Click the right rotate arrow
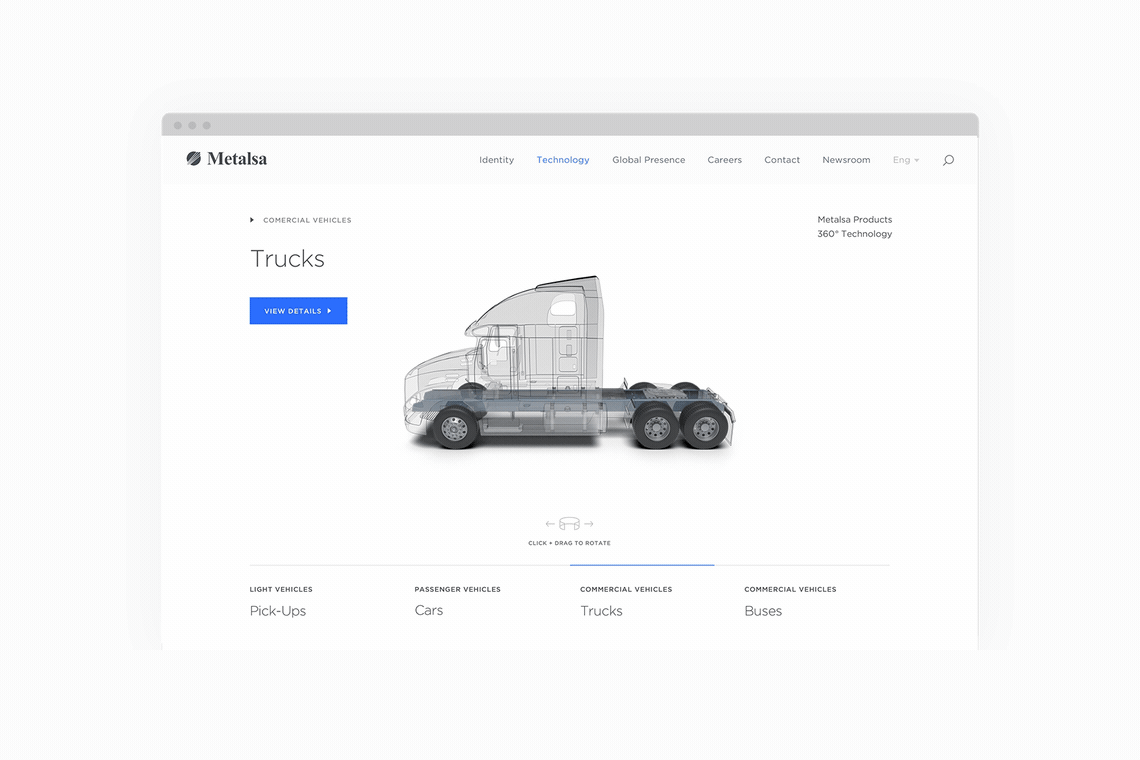 pyautogui.click(x=589, y=524)
